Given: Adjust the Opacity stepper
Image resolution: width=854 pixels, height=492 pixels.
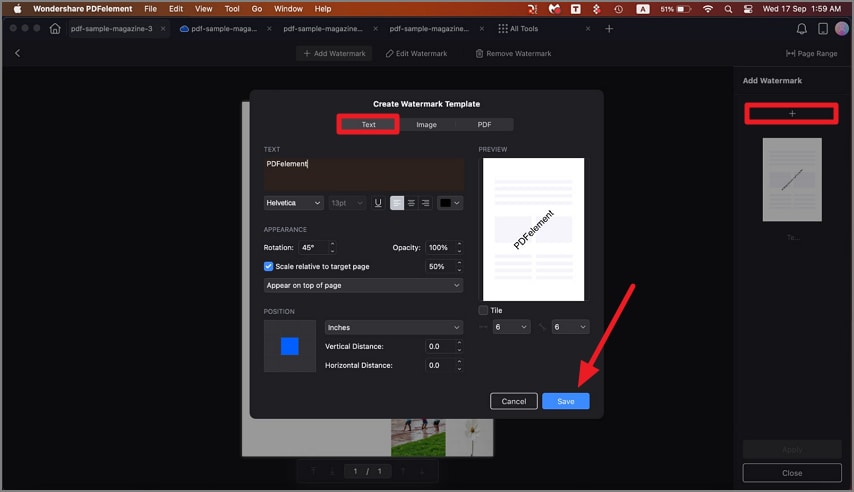Looking at the screenshot, I should click(459, 247).
